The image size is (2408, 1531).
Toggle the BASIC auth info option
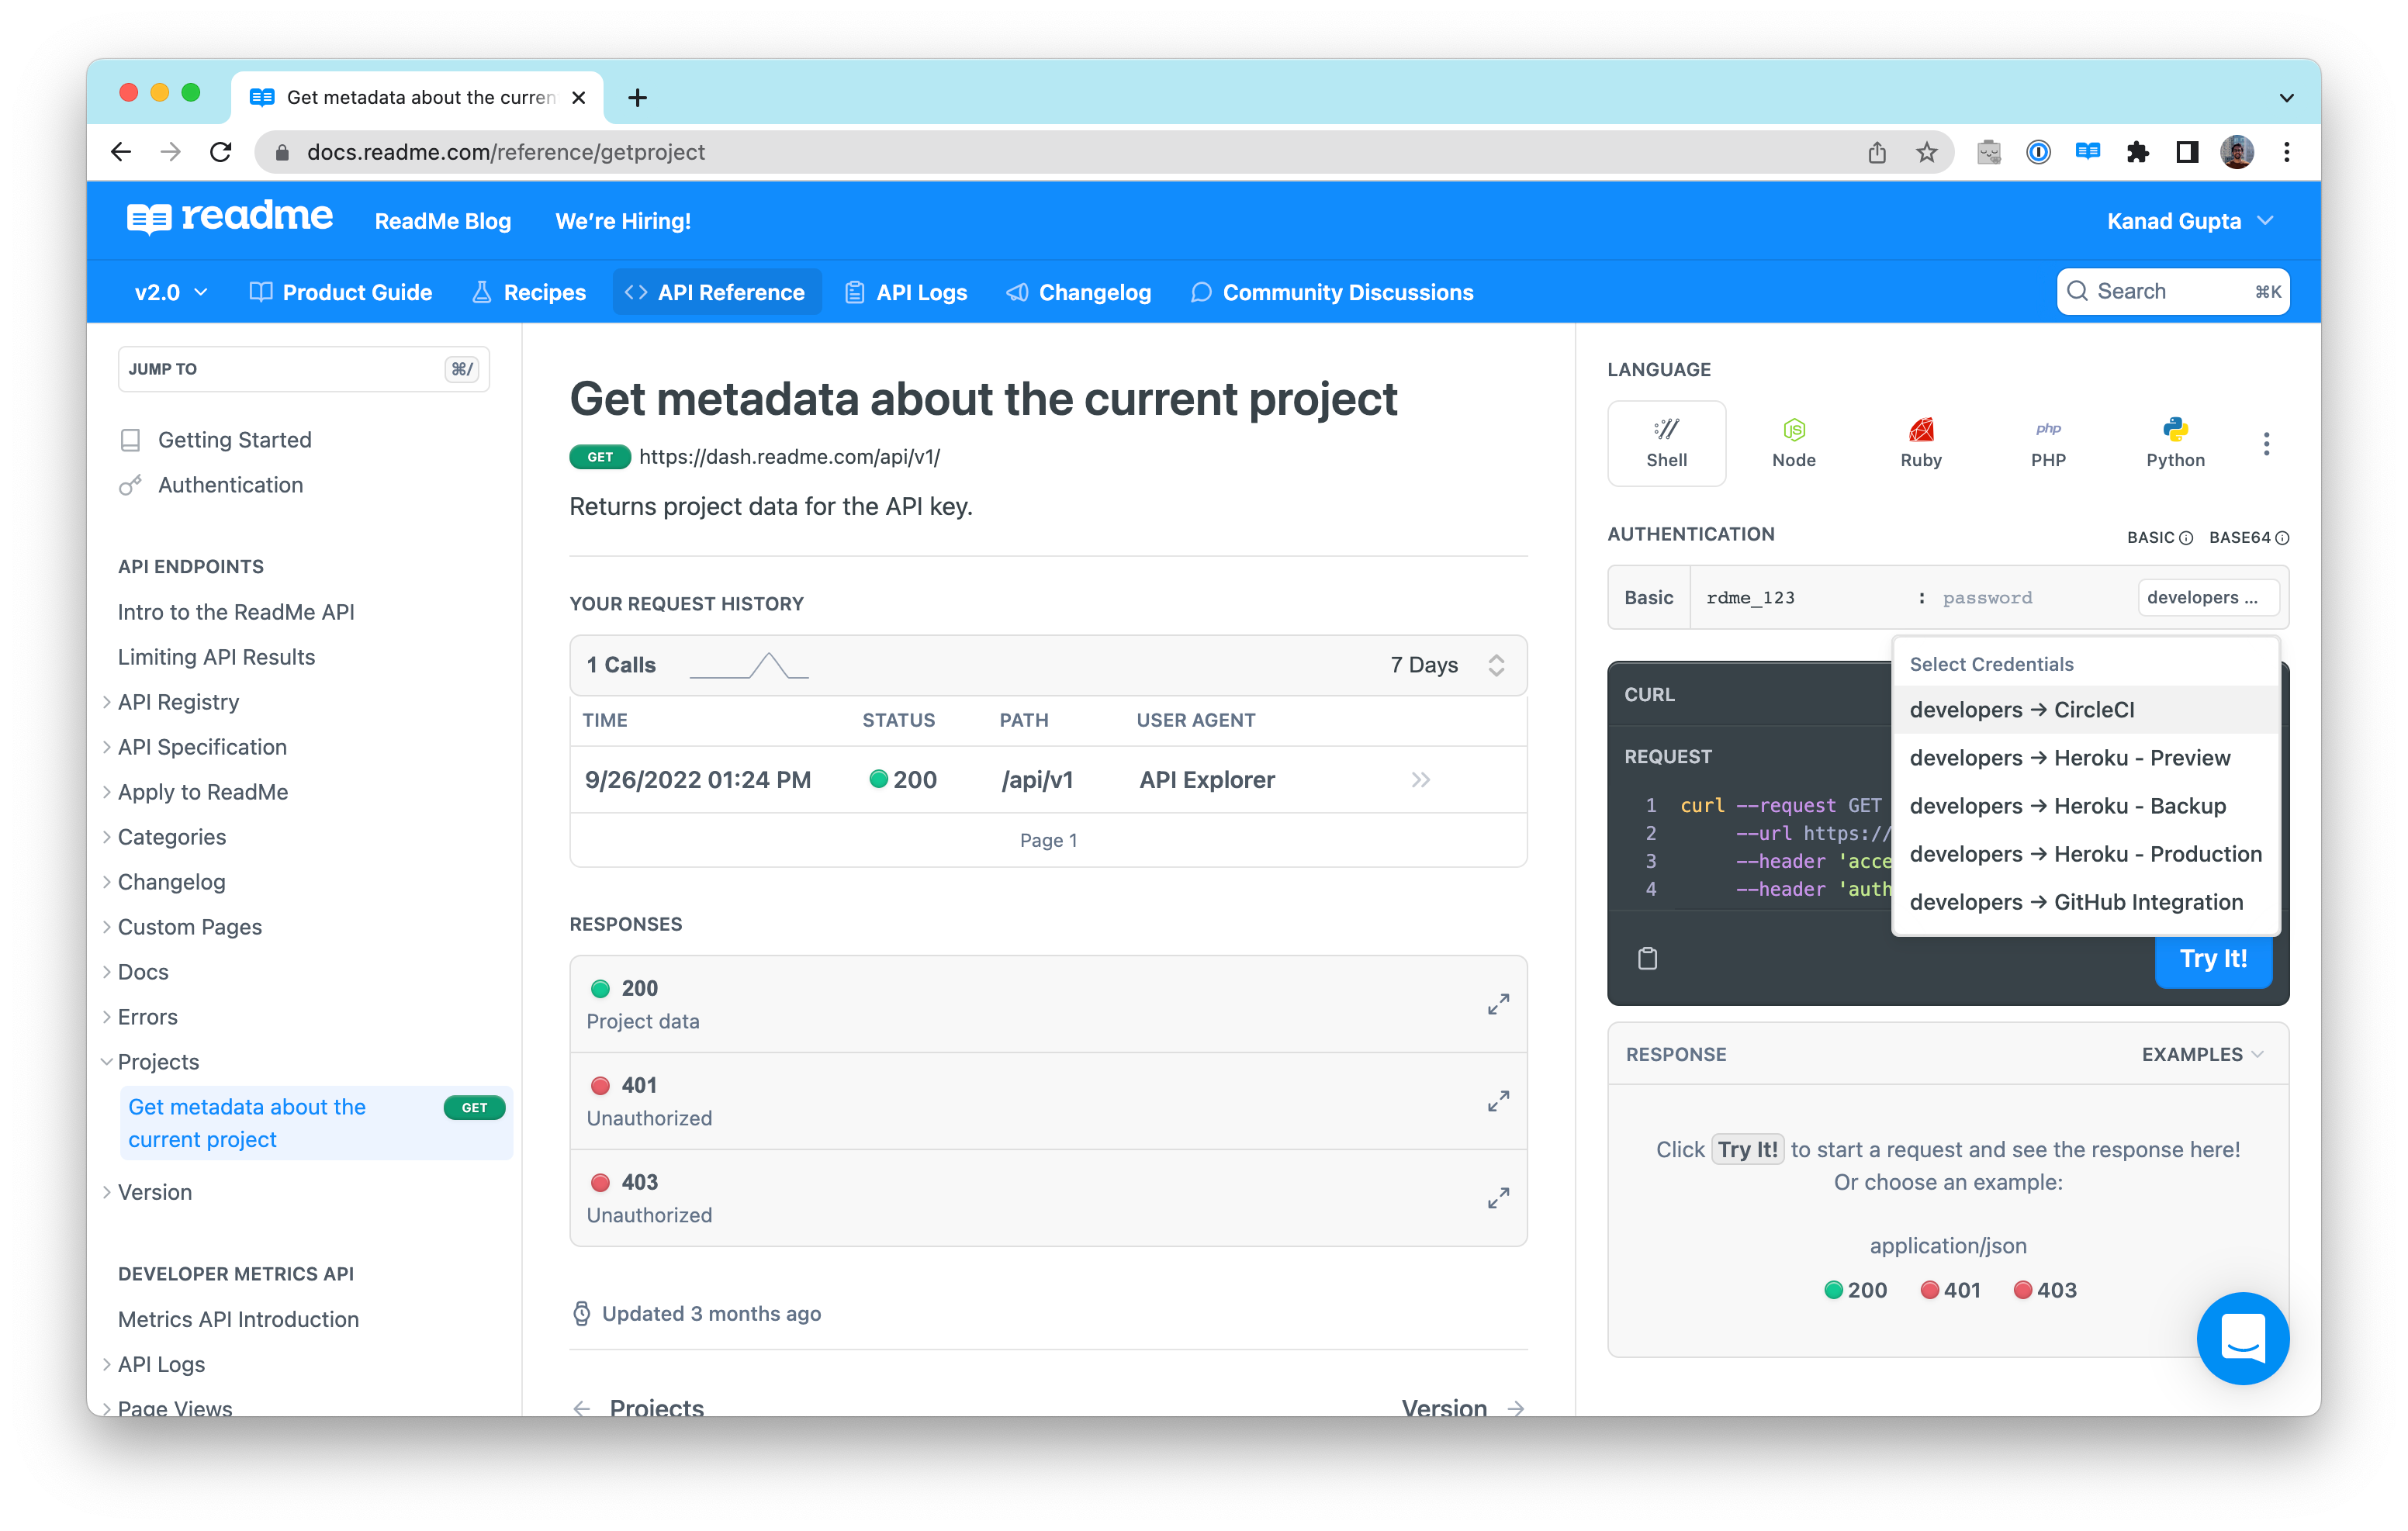pos(2159,537)
